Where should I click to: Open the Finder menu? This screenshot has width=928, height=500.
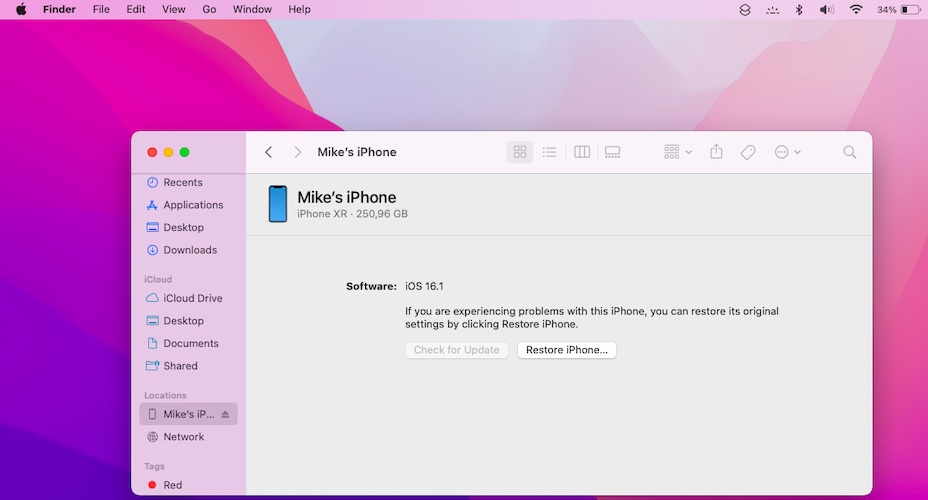59,9
